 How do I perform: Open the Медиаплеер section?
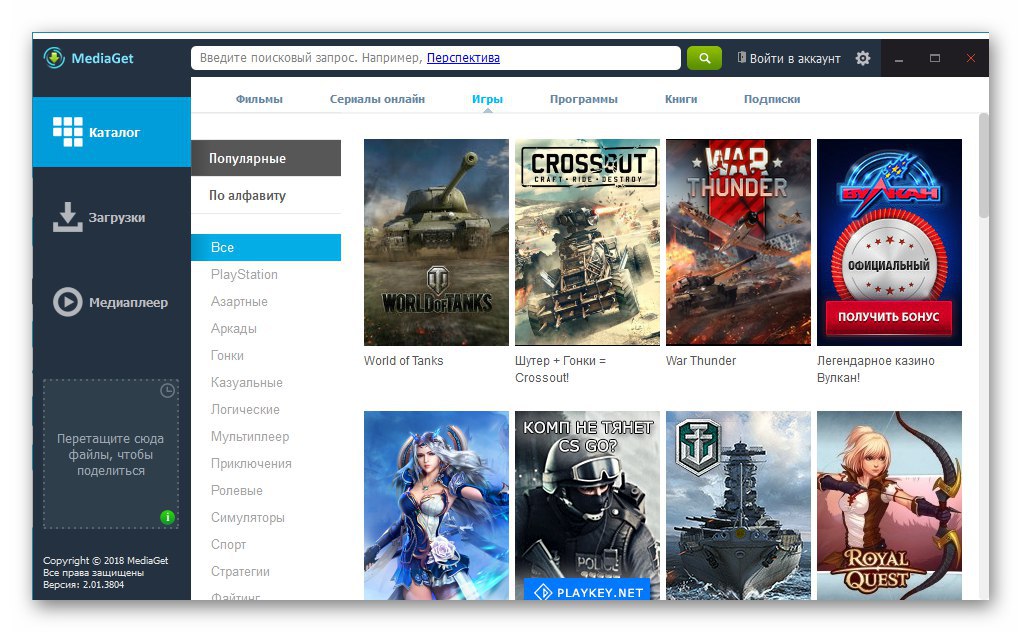[x=111, y=302]
